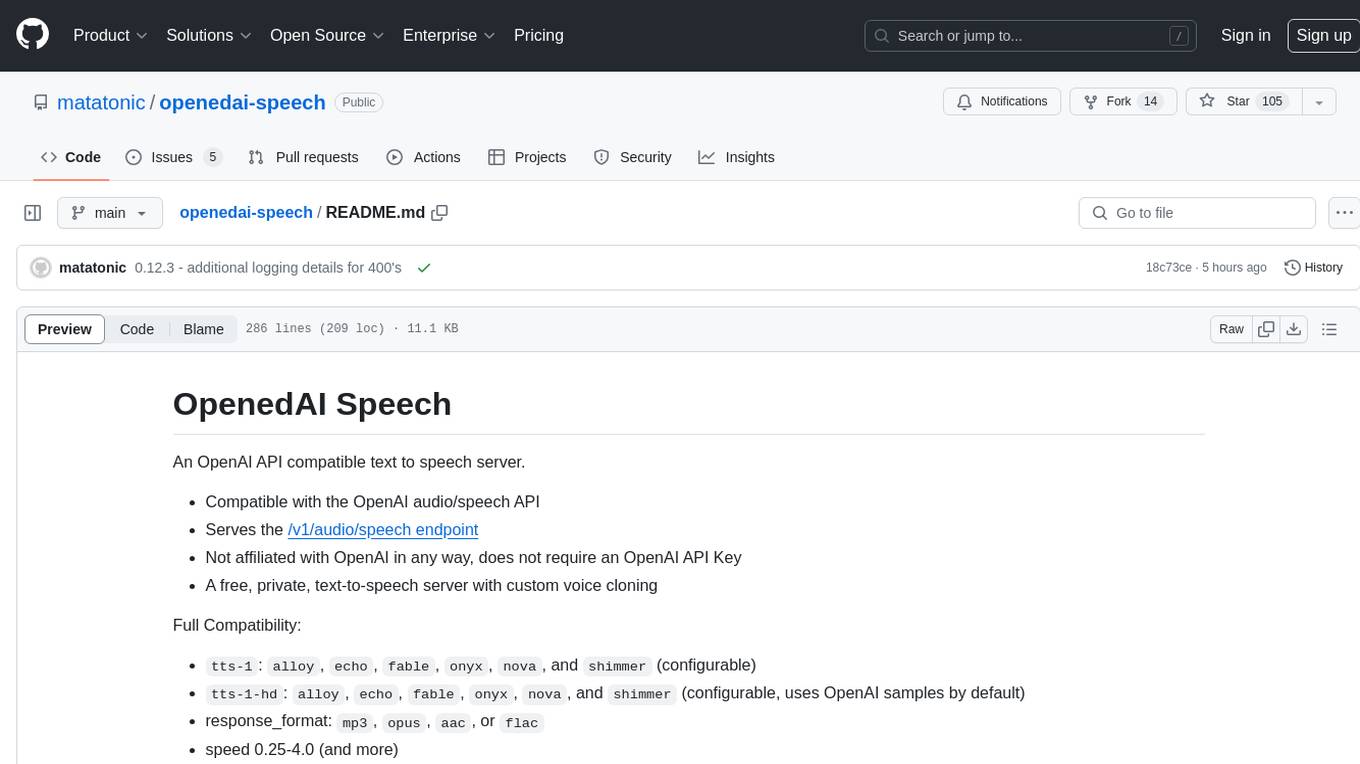The width and height of the screenshot is (1360, 764).
Task: View the commit status check mark
Action: tap(424, 268)
